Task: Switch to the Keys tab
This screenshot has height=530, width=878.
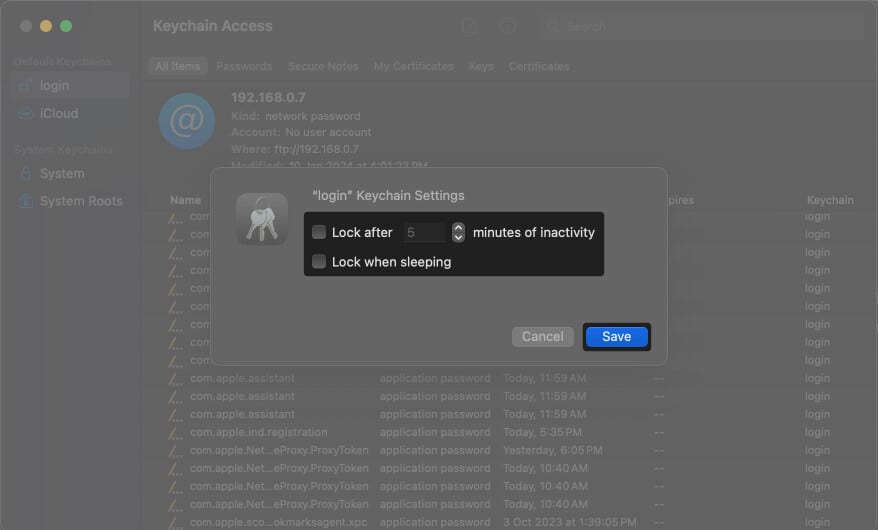Action: pos(481,66)
